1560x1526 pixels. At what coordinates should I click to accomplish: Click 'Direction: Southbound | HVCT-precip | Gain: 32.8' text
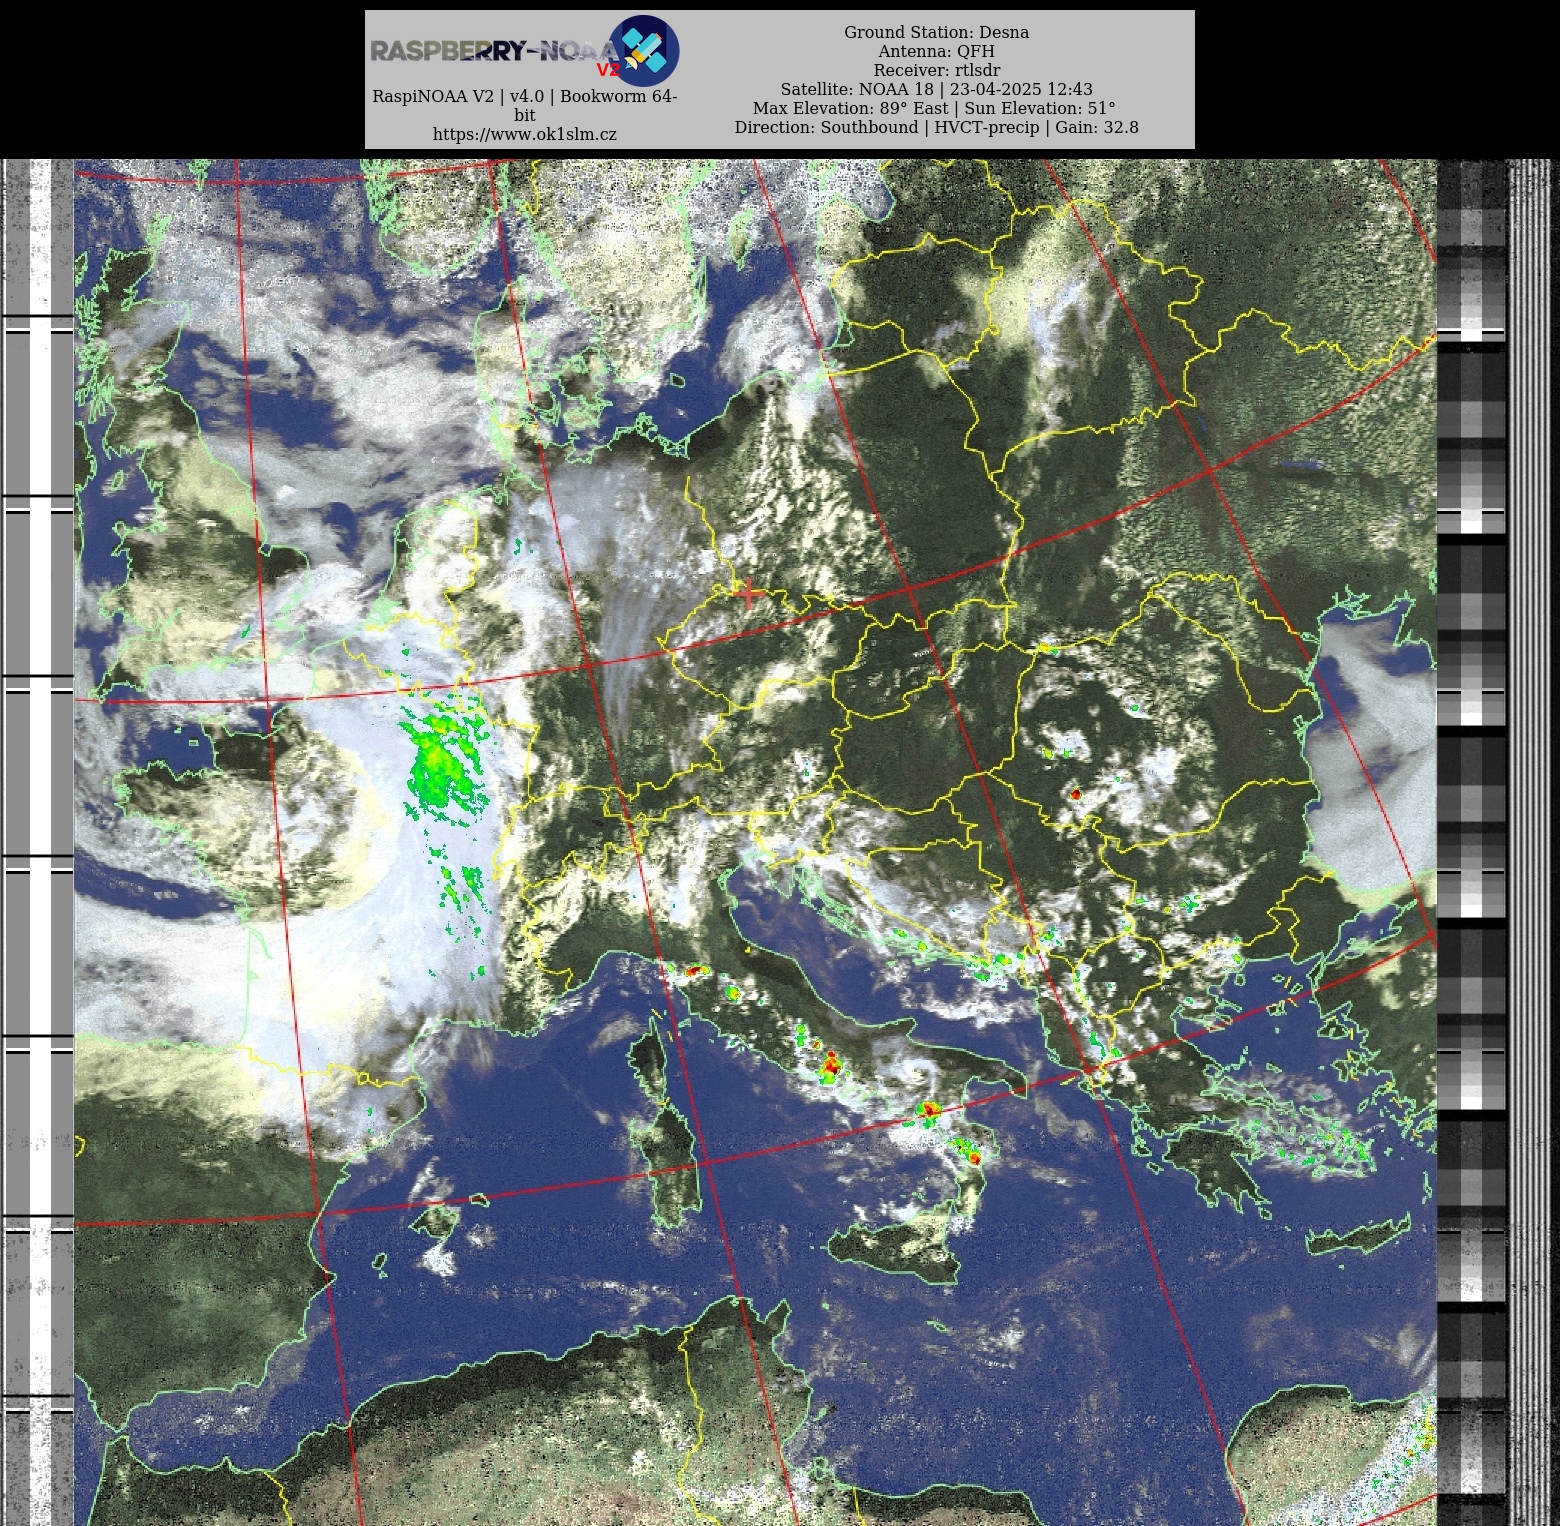[x=936, y=127]
